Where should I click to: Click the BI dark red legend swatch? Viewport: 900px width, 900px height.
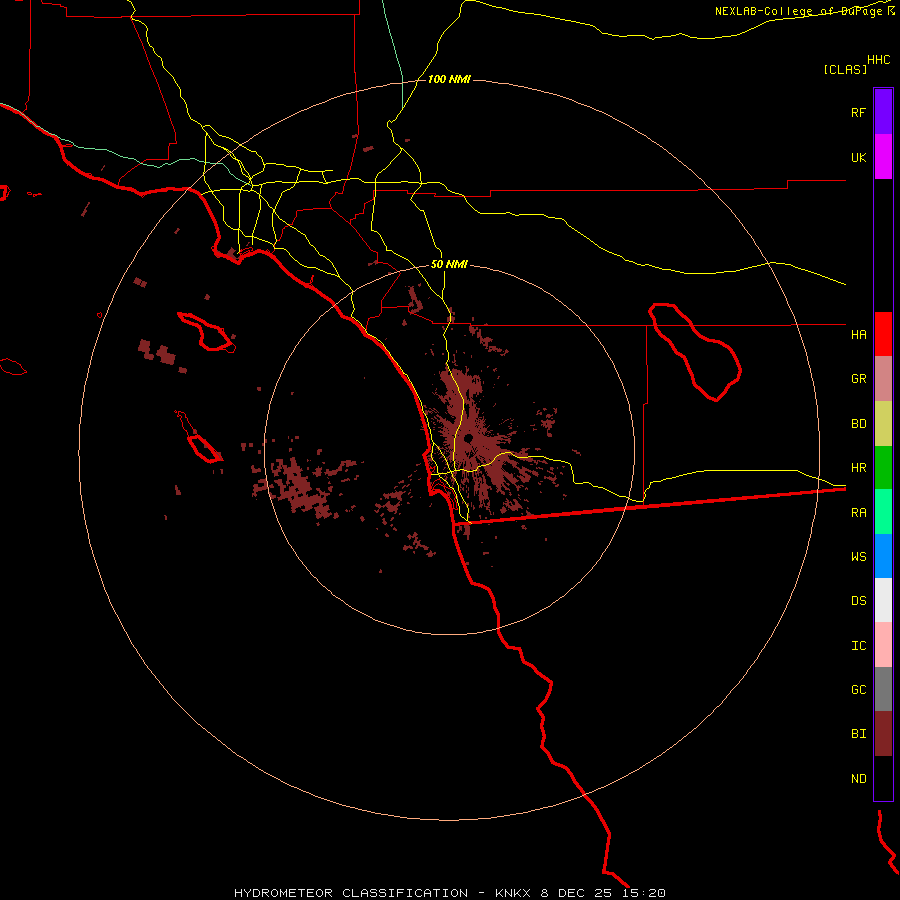[x=883, y=734]
